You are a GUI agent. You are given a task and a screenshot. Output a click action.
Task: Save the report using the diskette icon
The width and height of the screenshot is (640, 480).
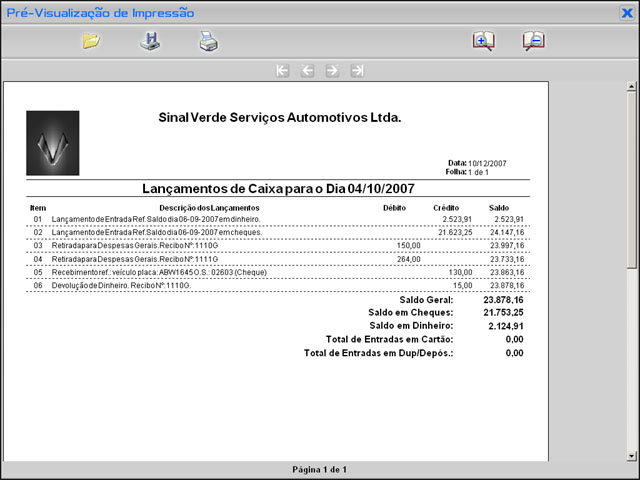point(148,41)
